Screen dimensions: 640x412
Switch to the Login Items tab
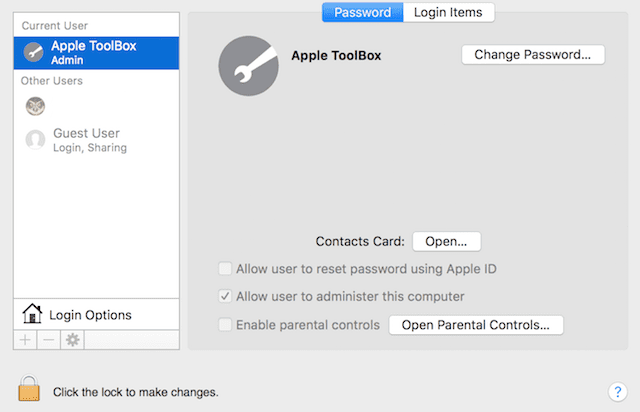click(x=448, y=12)
